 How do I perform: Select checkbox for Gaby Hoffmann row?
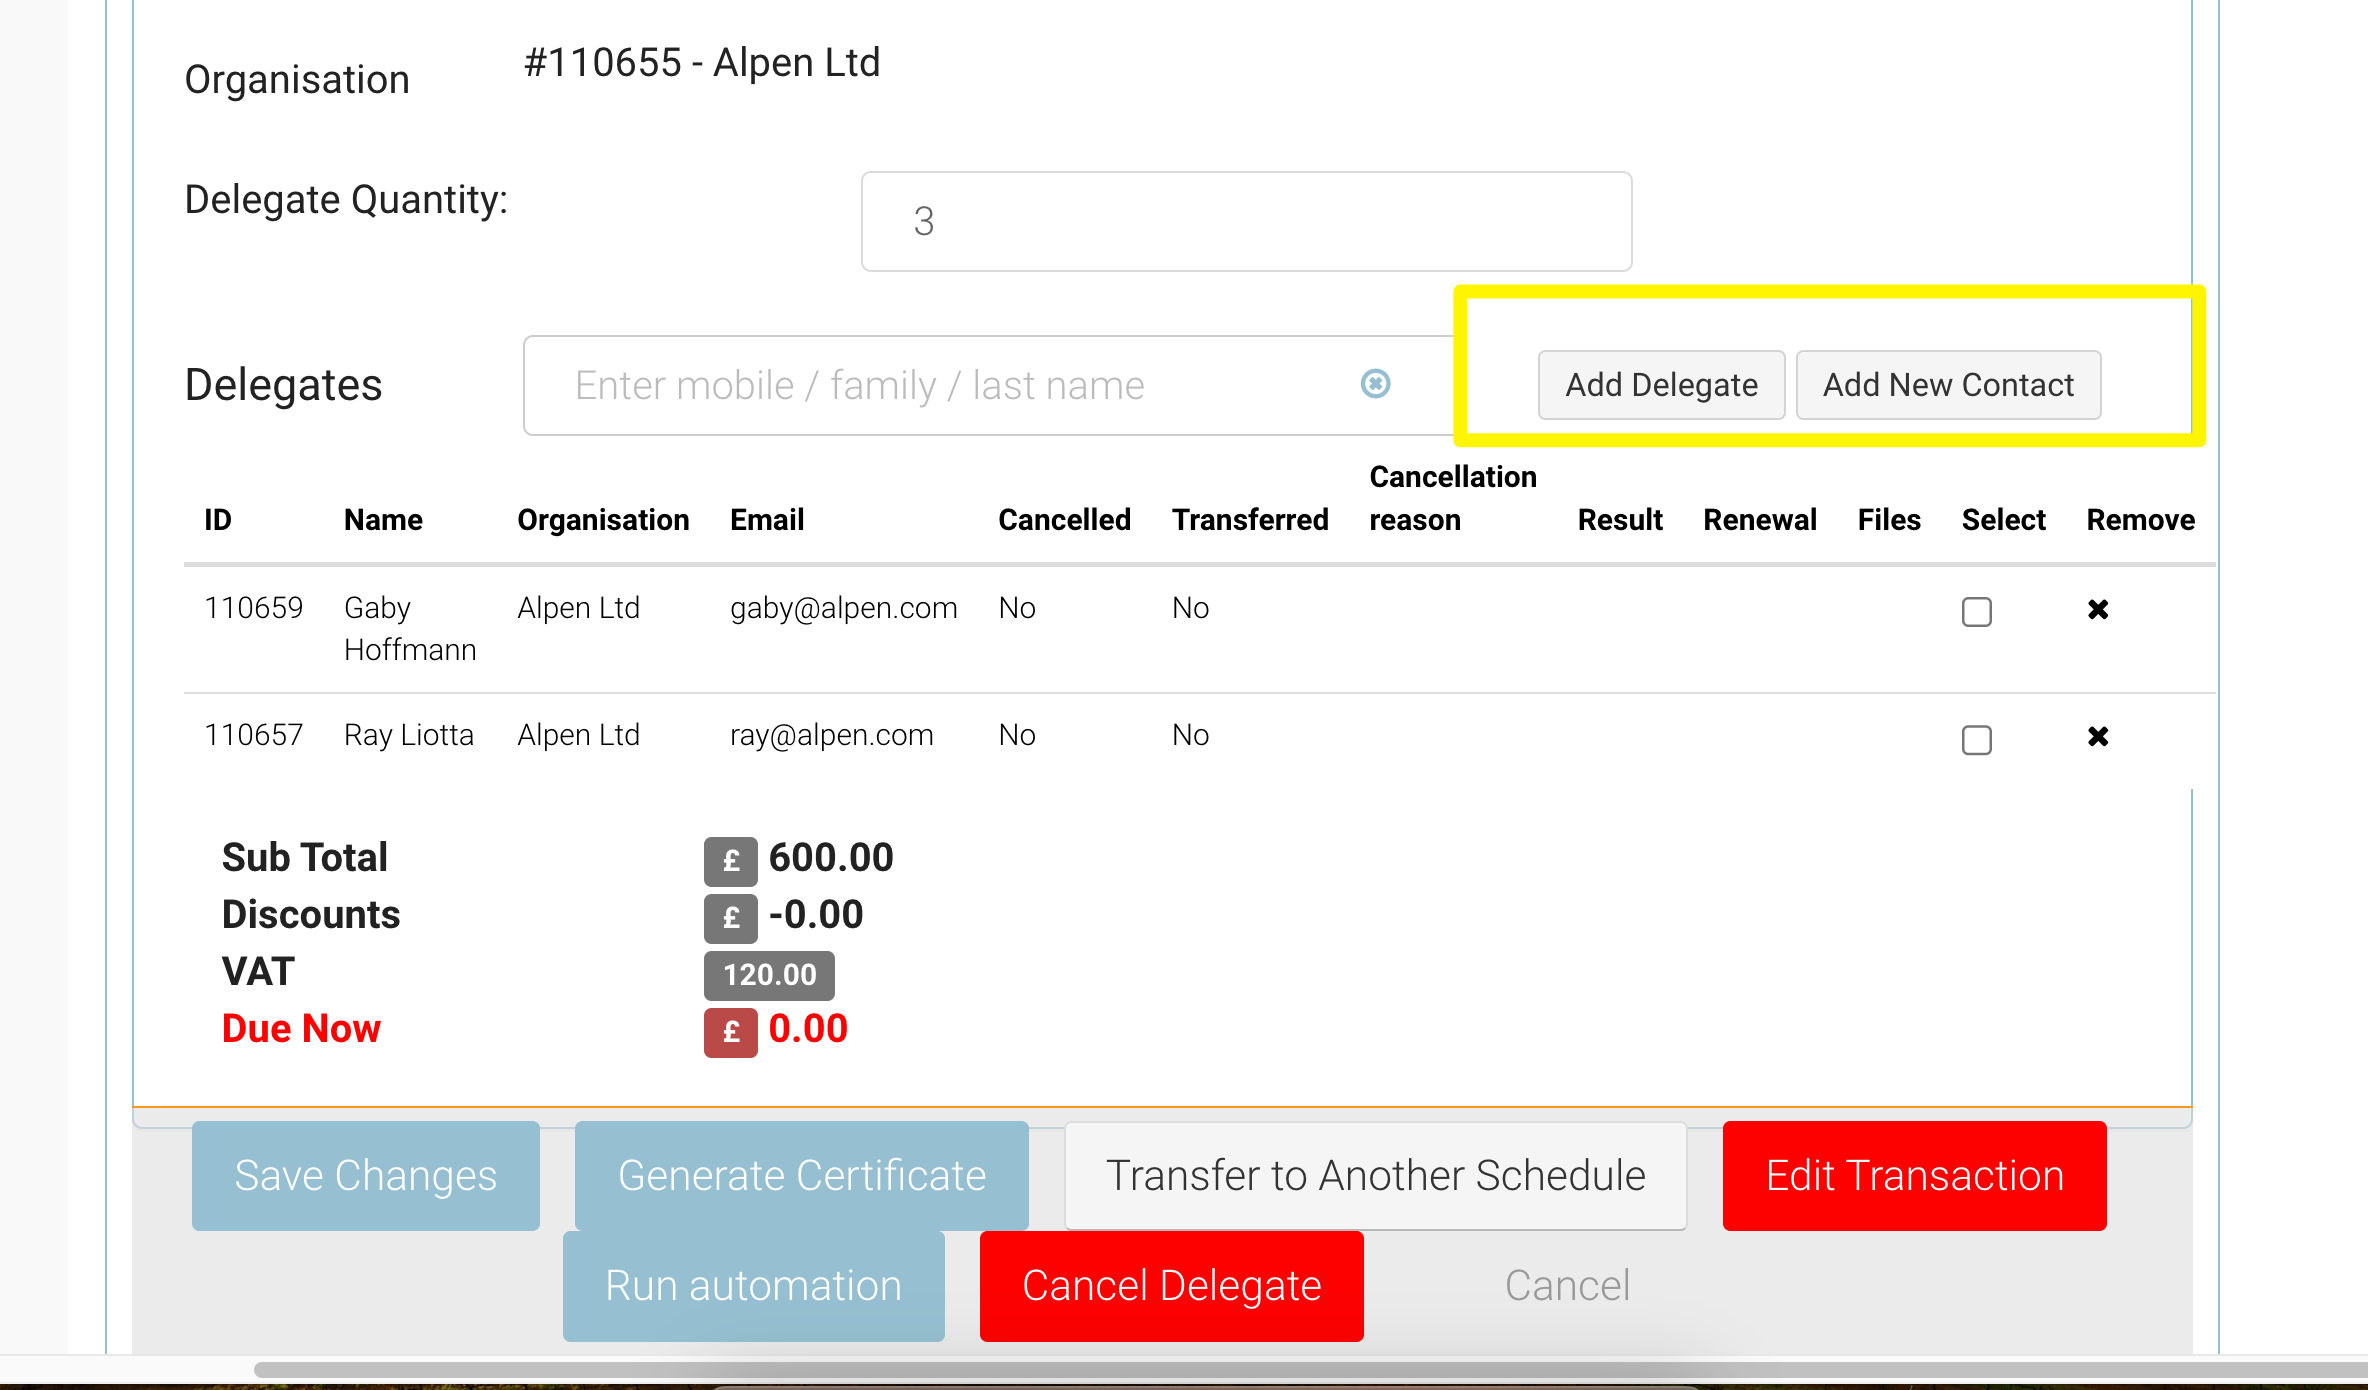coord(1976,611)
